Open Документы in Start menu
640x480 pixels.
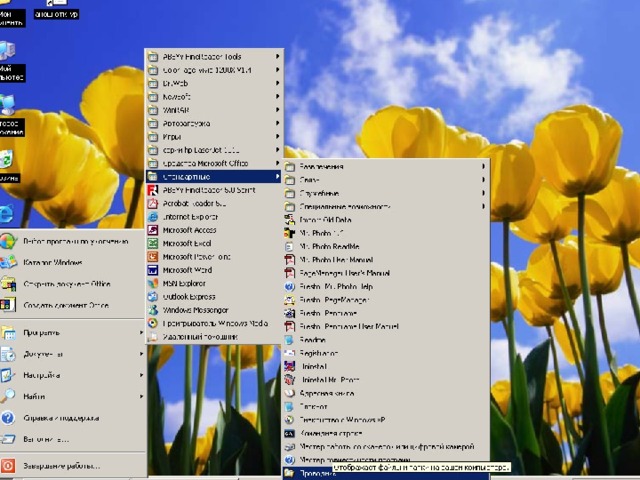click(73, 354)
